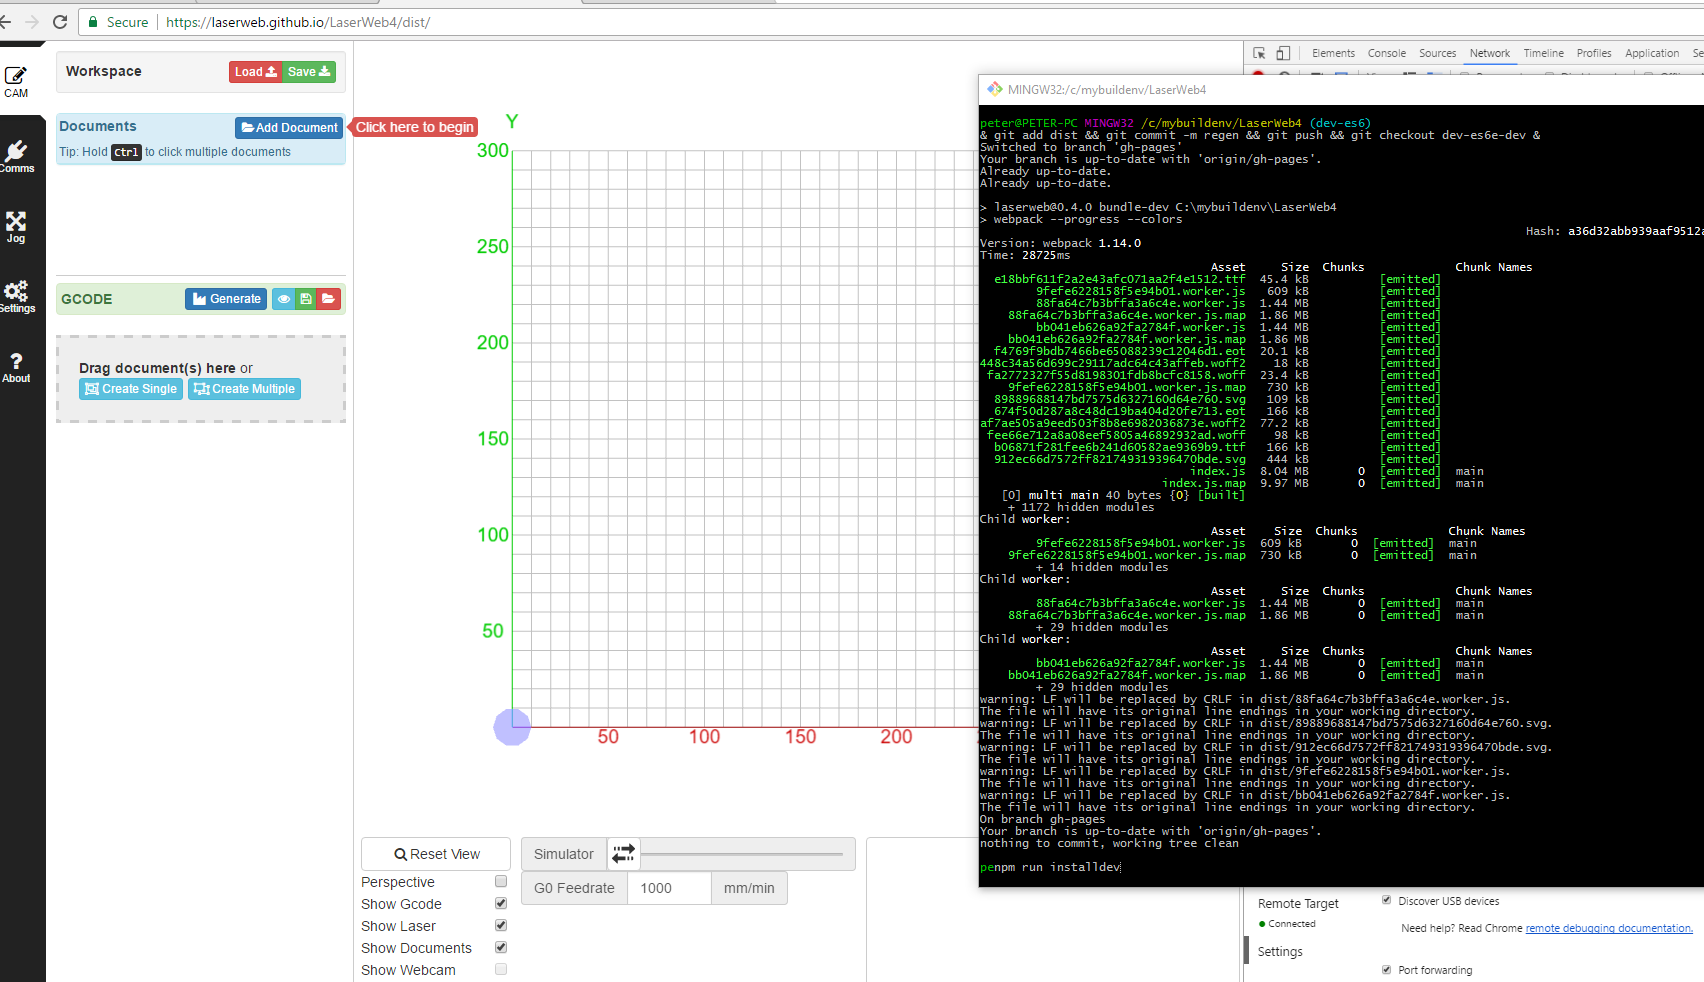Viewport: 1704px width, 982px height.
Task: Click the Simulator swap arrows icon
Action: (x=623, y=854)
